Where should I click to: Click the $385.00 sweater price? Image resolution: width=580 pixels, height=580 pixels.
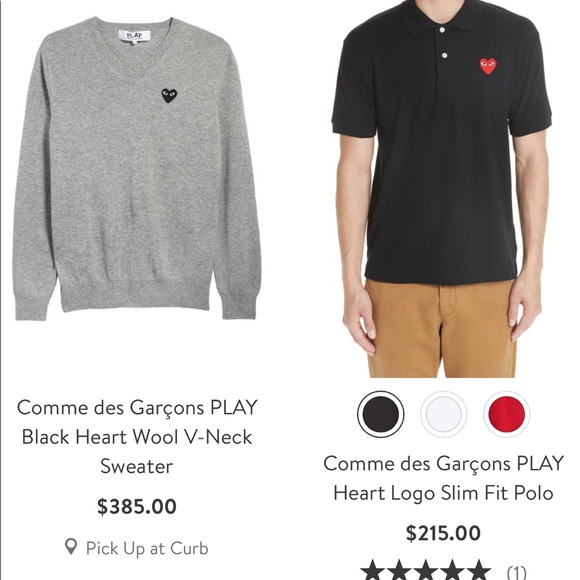tap(137, 506)
